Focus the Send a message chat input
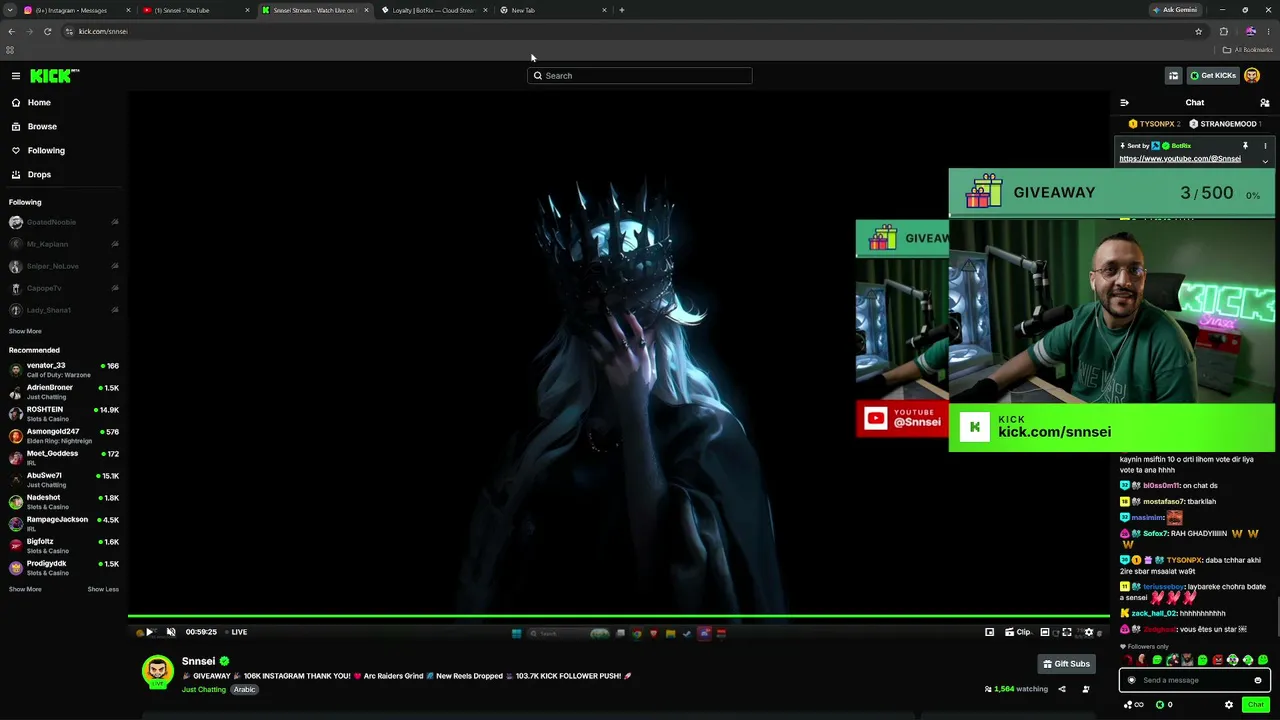The height and width of the screenshot is (720, 1280). [1194, 680]
